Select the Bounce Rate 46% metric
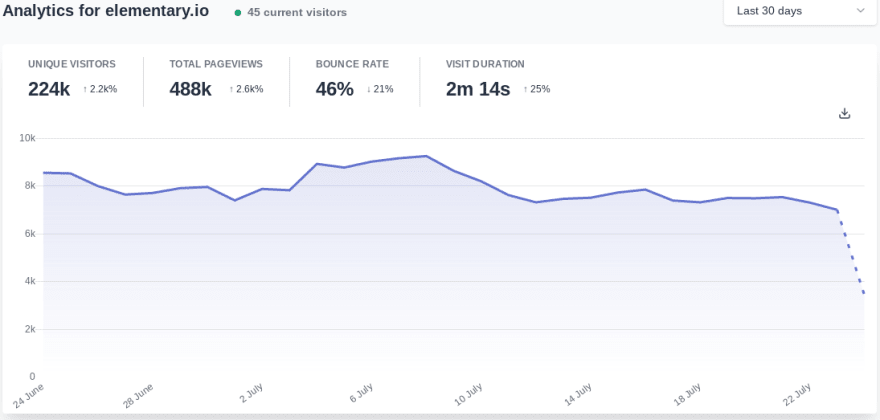The width and height of the screenshot is (880, 420). coord(354,81)
